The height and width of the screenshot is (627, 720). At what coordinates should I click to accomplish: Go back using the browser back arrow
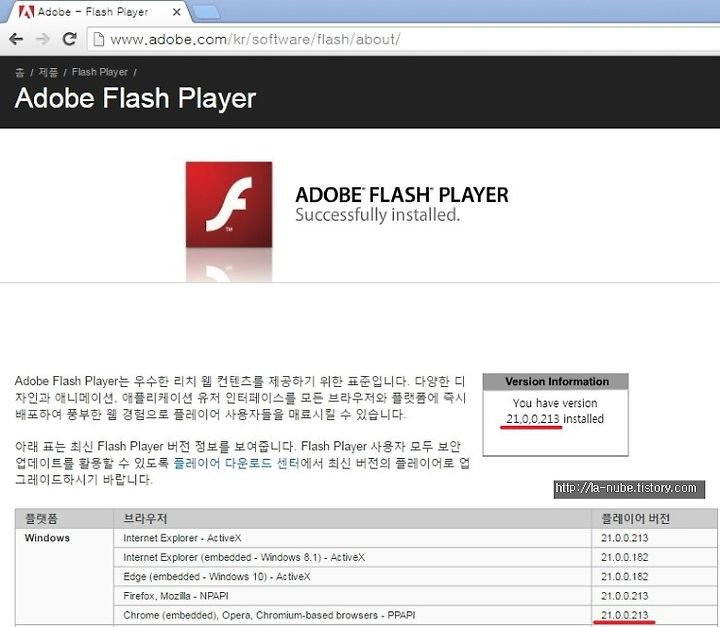[16, 39]
